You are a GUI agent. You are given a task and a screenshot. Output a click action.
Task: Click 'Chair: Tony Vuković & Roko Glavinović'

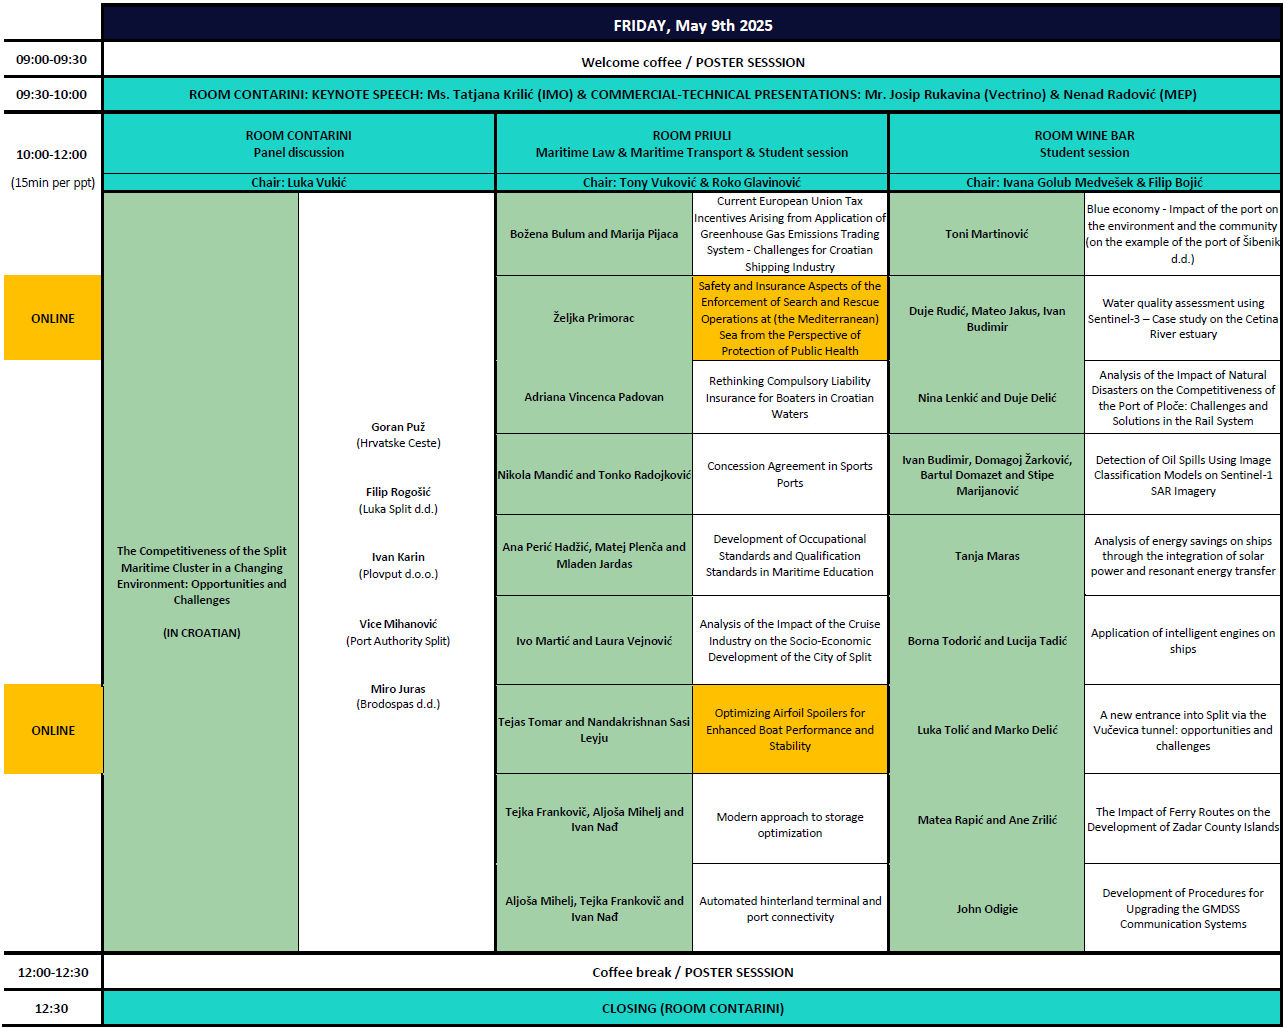tap(692, 183)
